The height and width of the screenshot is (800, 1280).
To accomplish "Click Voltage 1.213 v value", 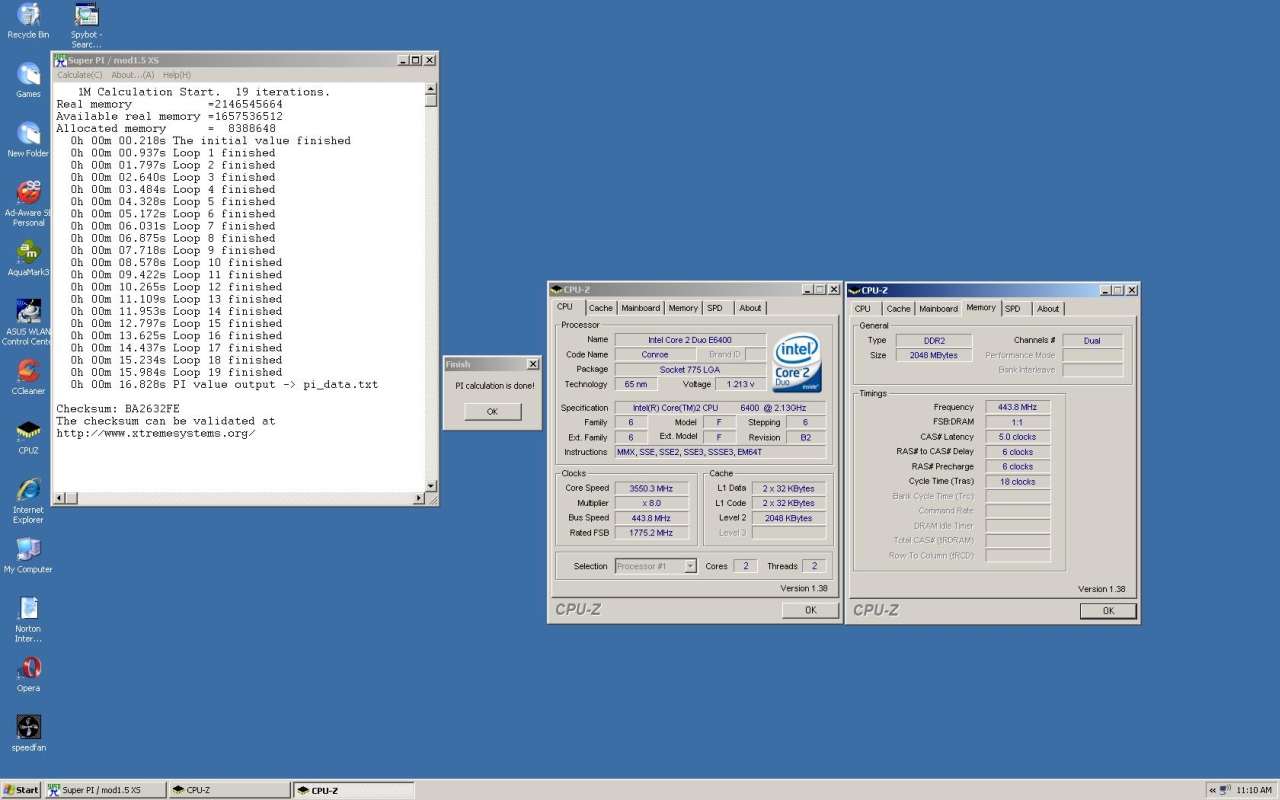I will (x=741, y=384).
